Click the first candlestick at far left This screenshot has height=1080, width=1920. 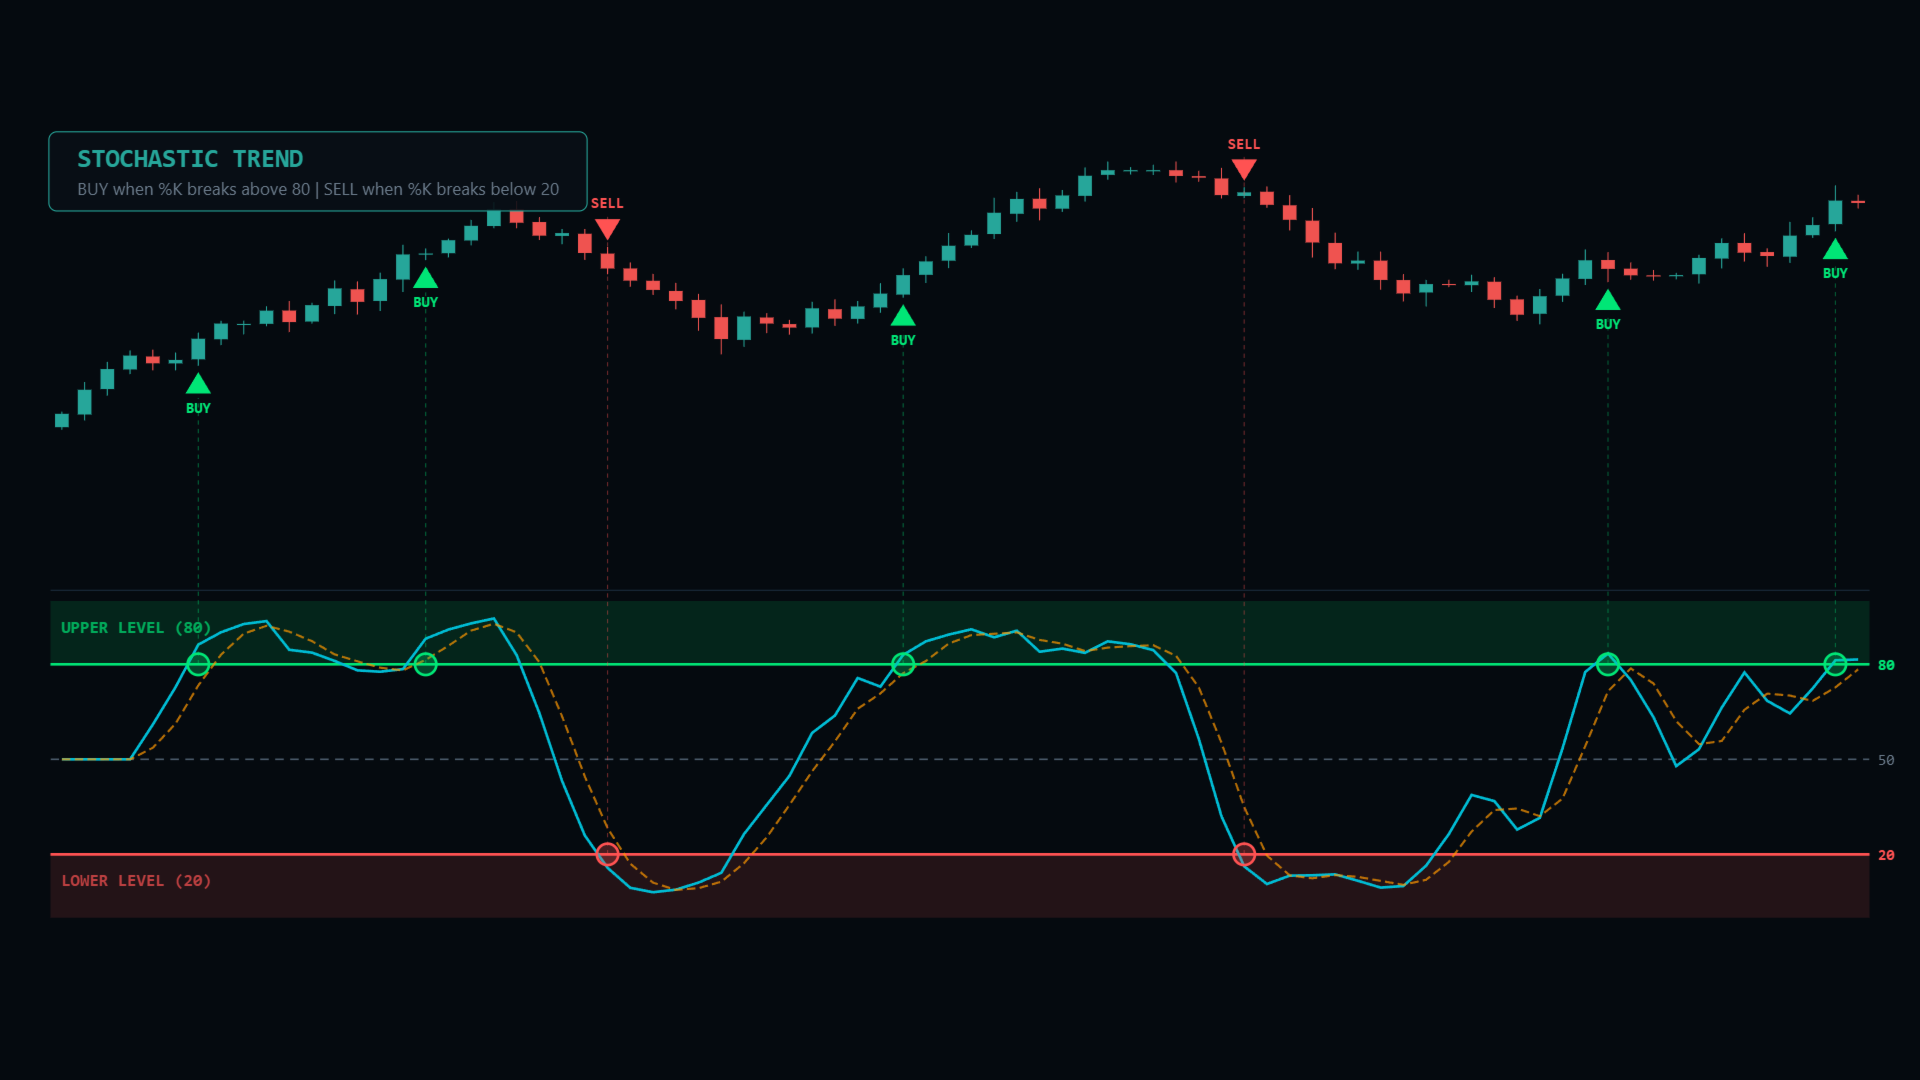pyautogui.click(x=62, y=420)
